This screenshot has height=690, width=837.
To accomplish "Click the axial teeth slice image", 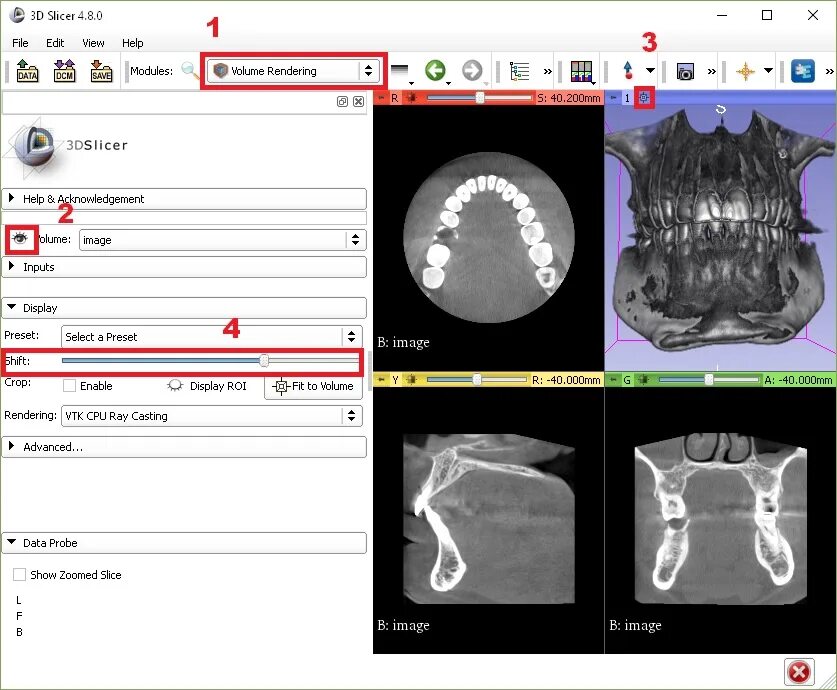I will [x=488, y=237].
